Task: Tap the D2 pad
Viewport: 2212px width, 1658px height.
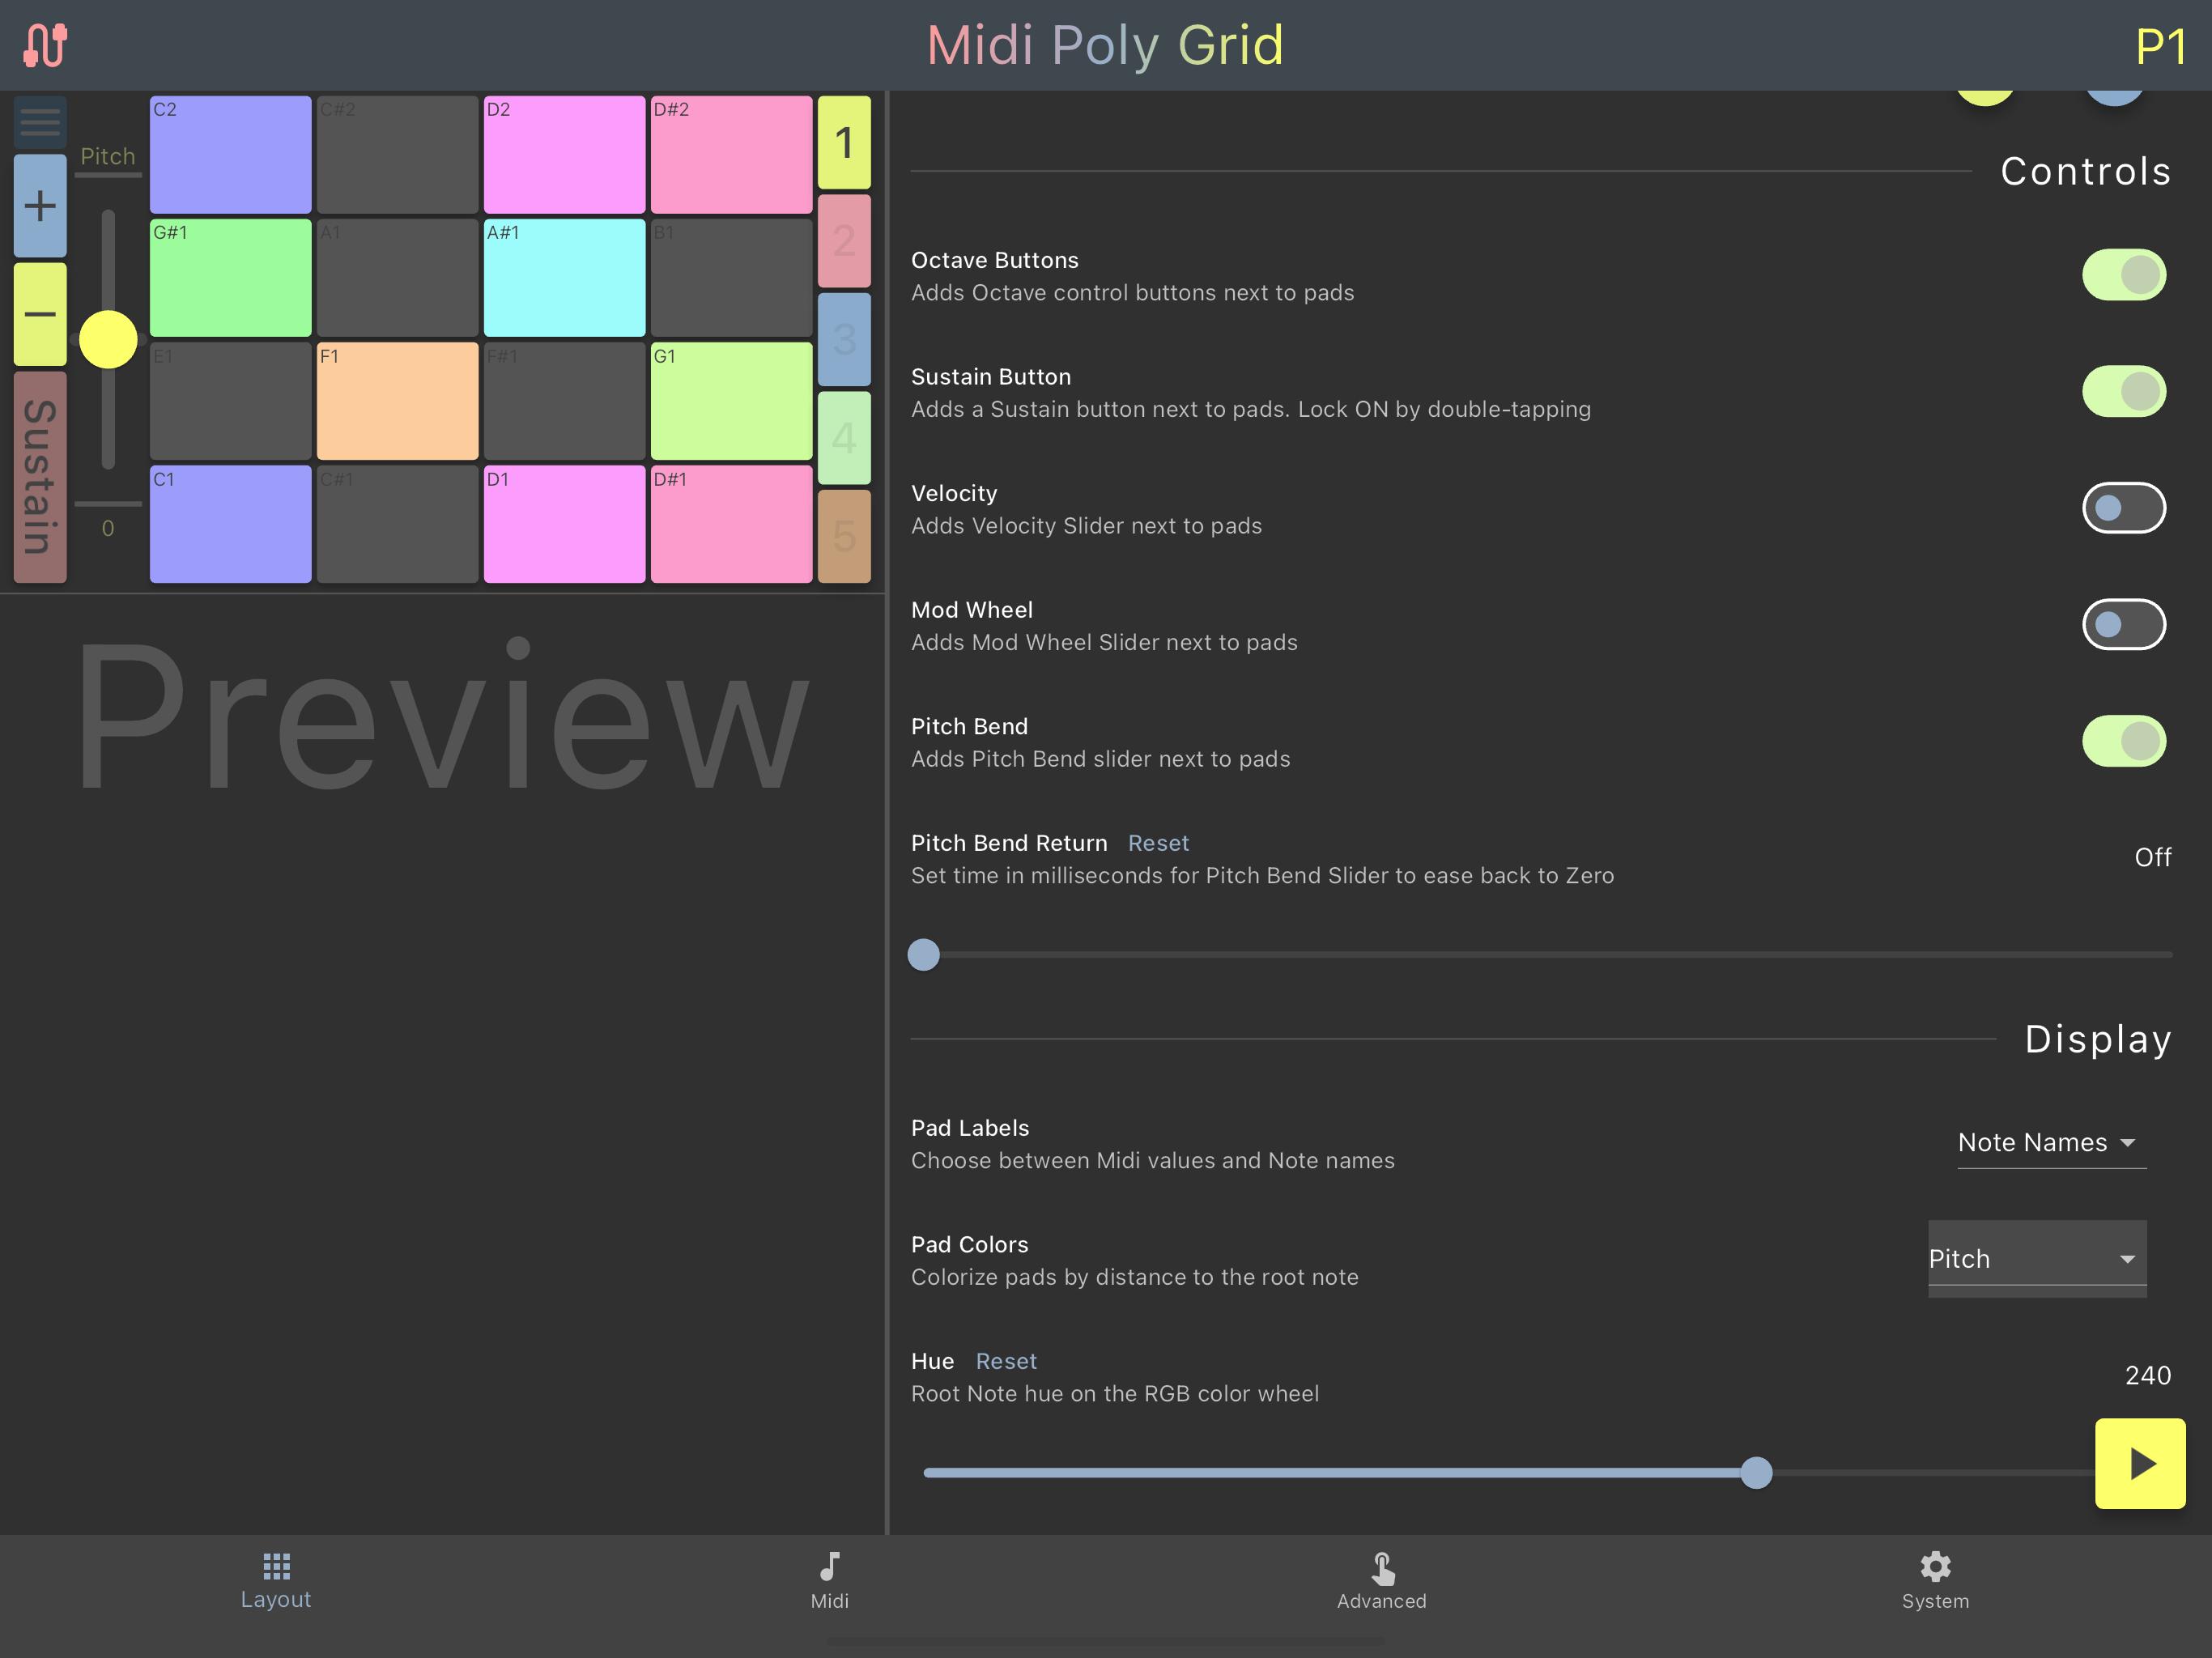Action: click(564, 155)
